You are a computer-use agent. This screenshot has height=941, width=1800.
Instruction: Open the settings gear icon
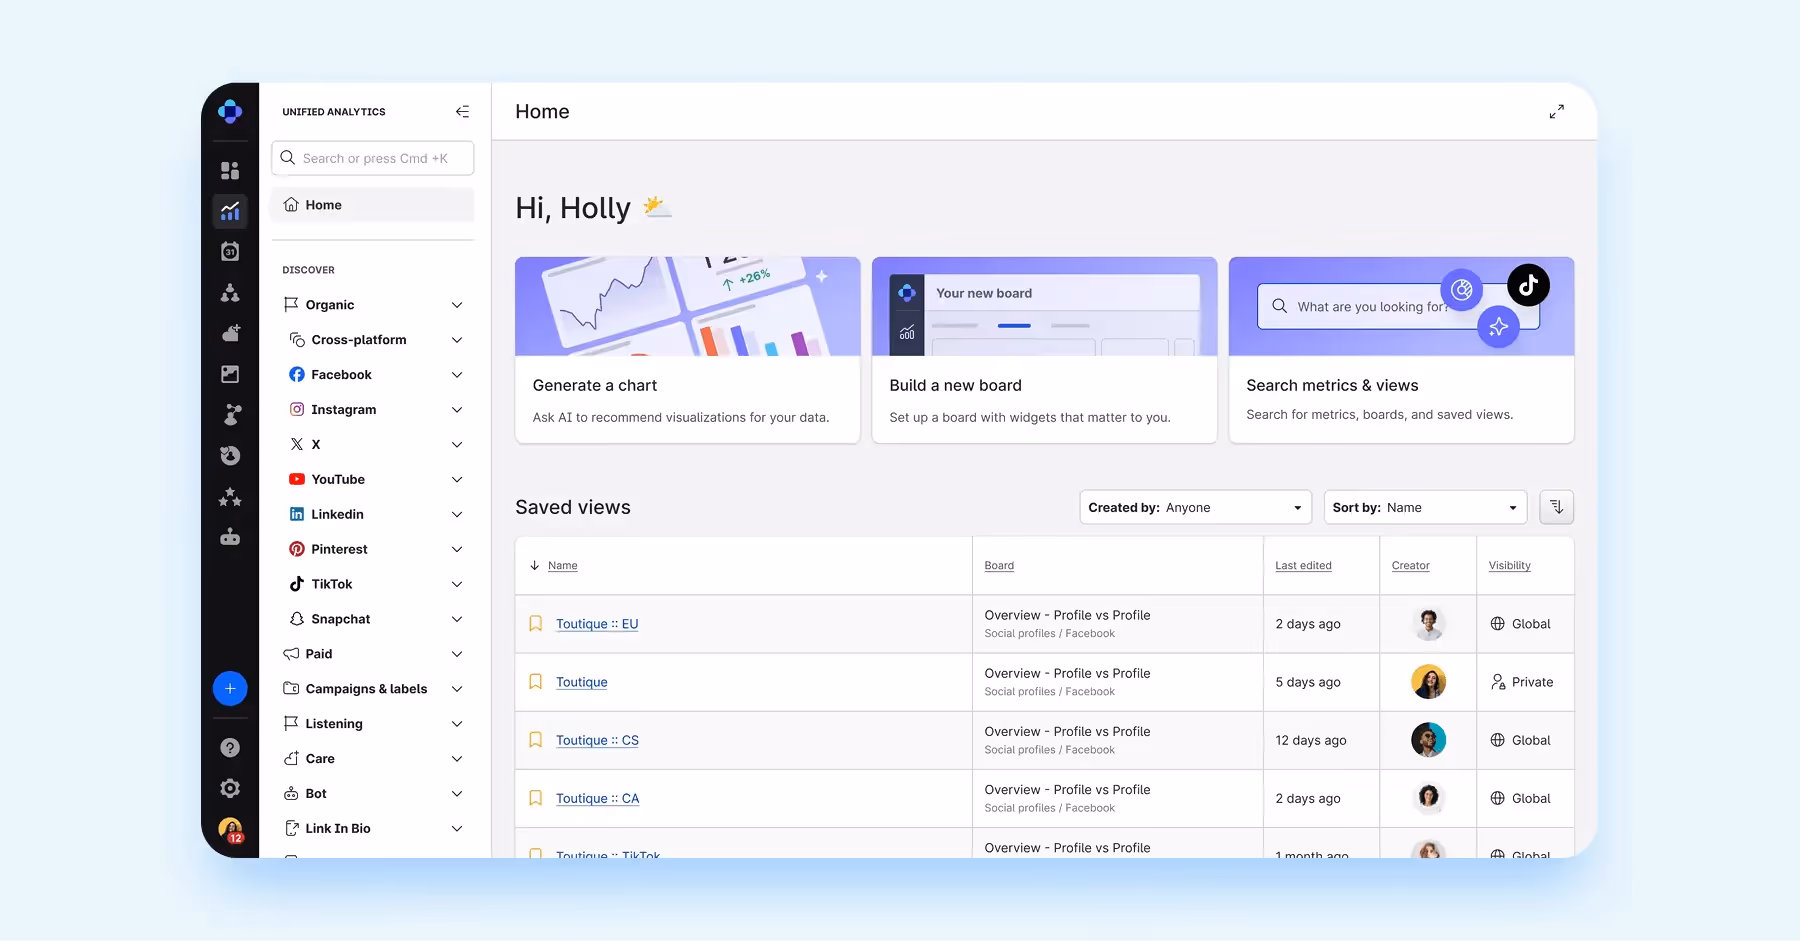pyautogui.click(x=230, y=788)
